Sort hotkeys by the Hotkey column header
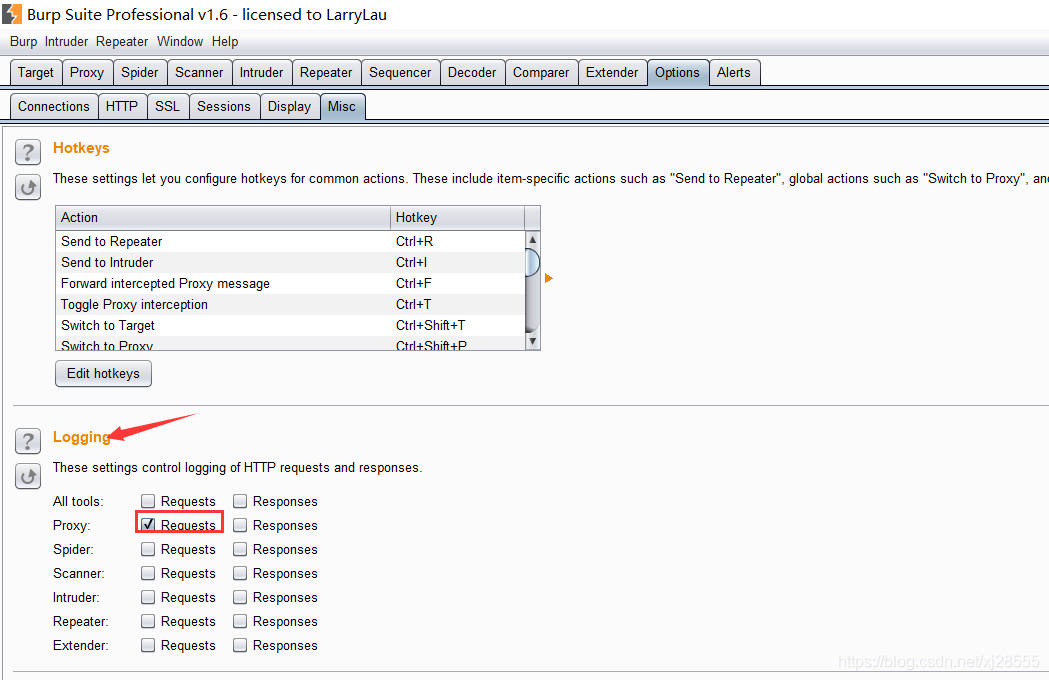Screen dimensions: 1049x680 458,218
